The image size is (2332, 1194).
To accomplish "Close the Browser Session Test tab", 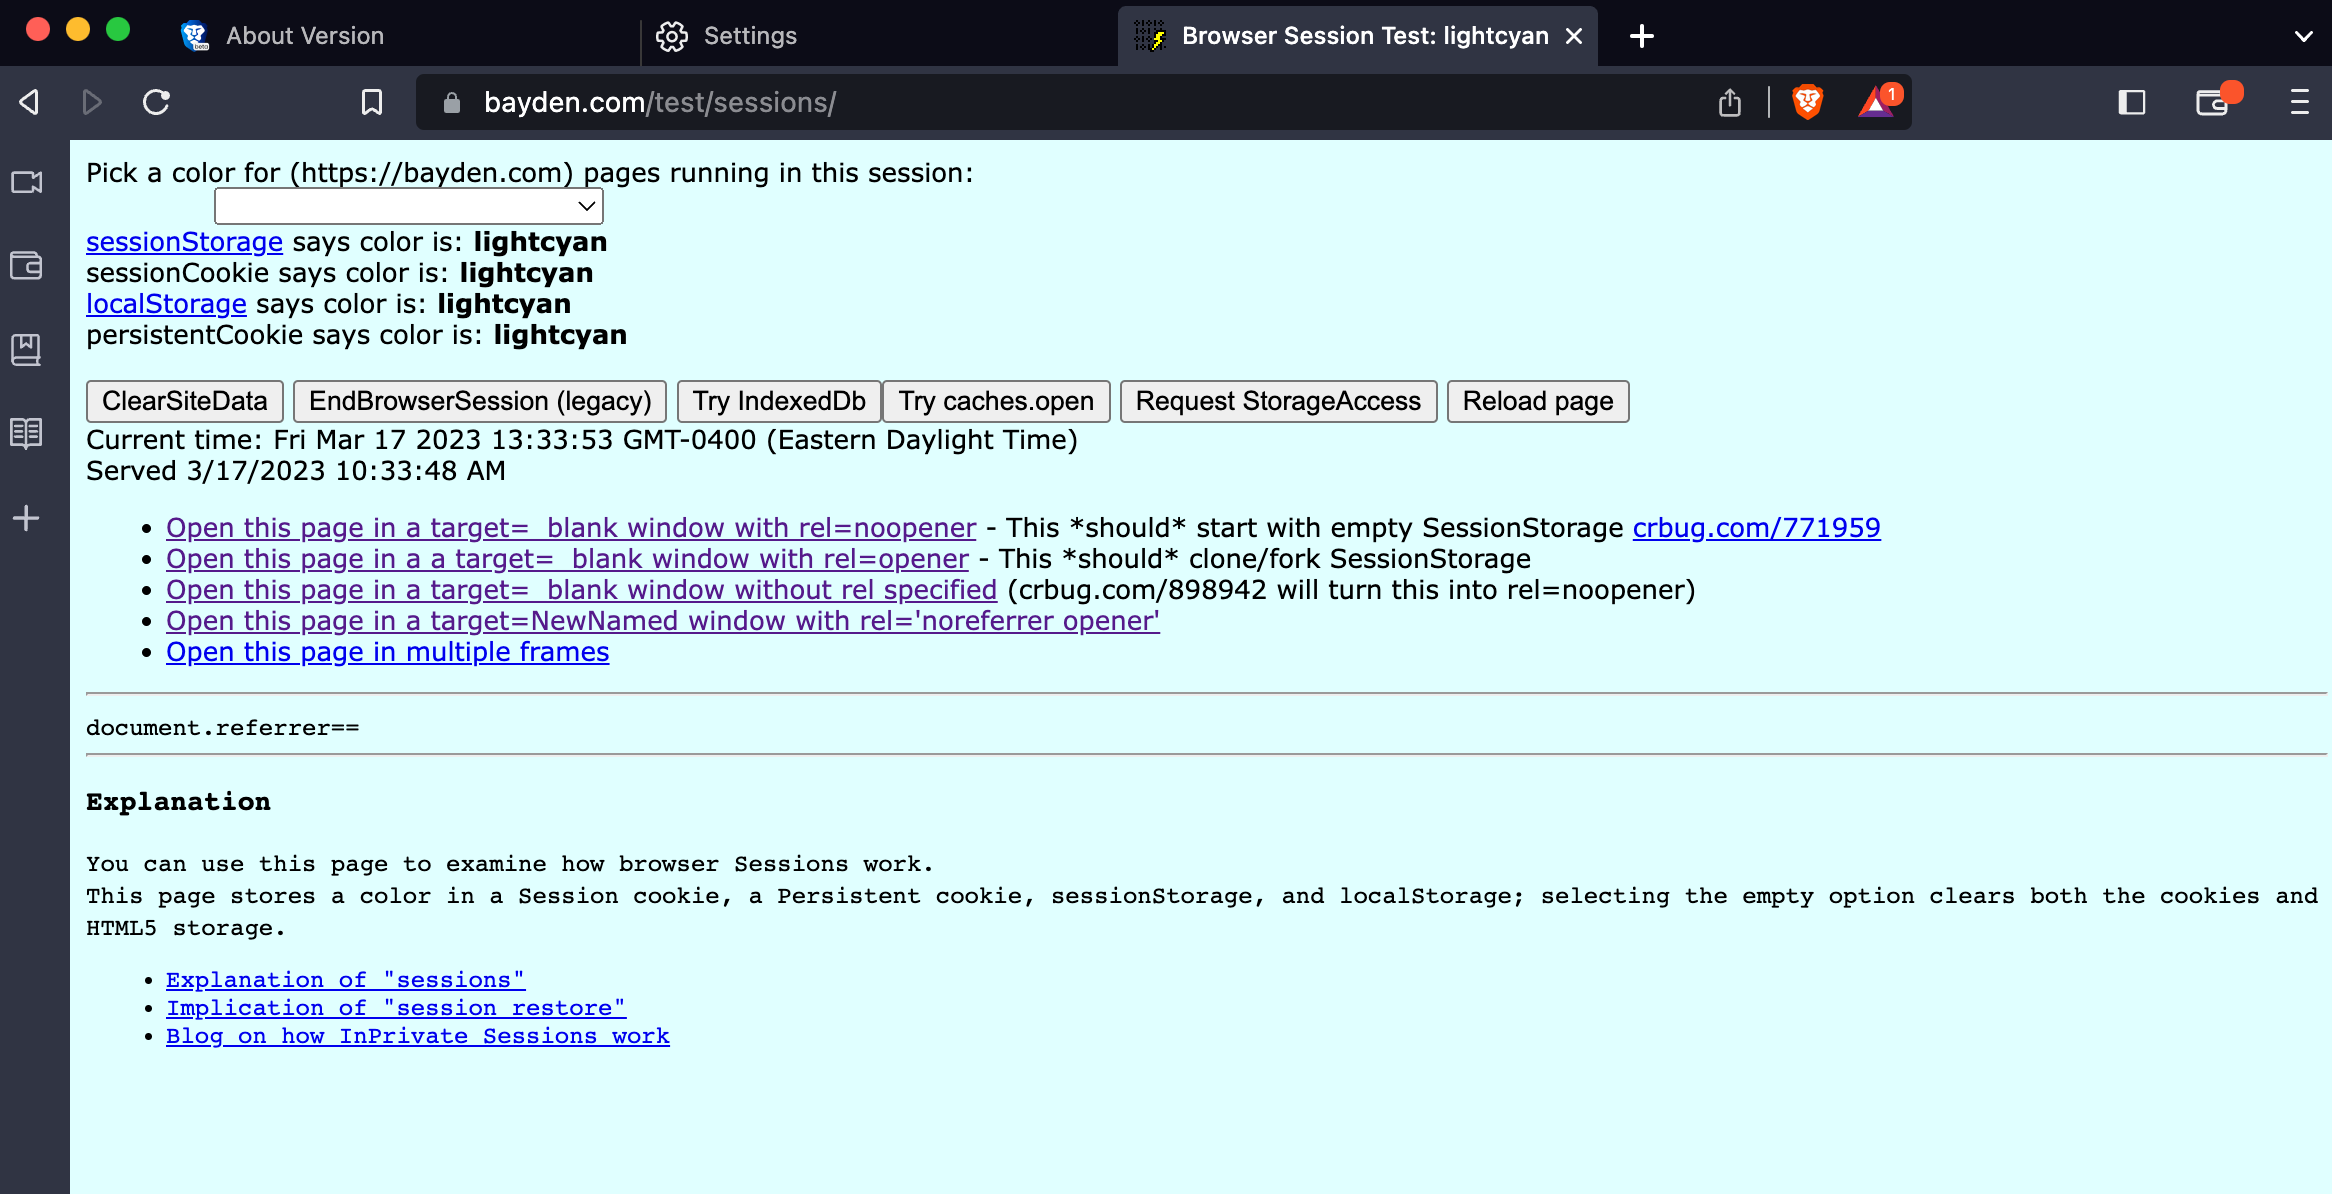I will [1574, 37].
